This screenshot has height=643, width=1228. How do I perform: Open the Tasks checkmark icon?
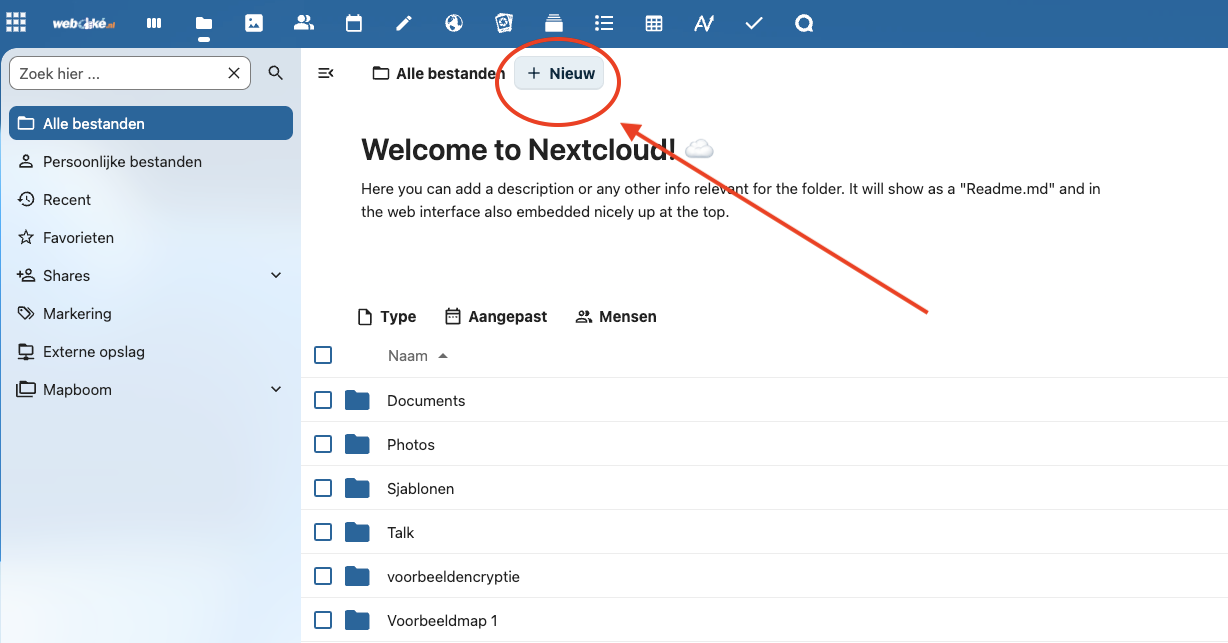point(754,23)
